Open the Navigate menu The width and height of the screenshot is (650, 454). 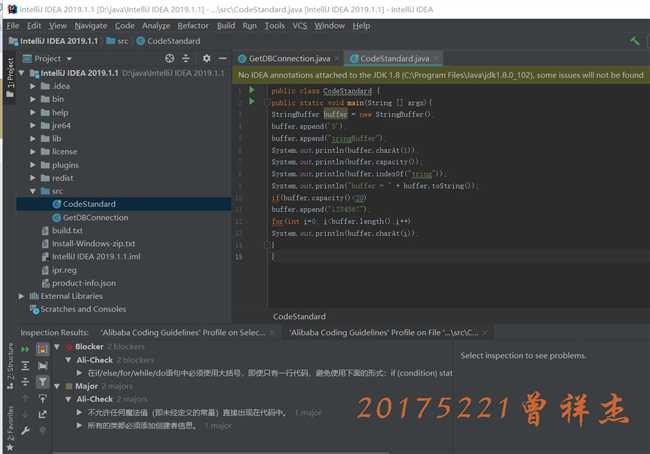point(91,26)
